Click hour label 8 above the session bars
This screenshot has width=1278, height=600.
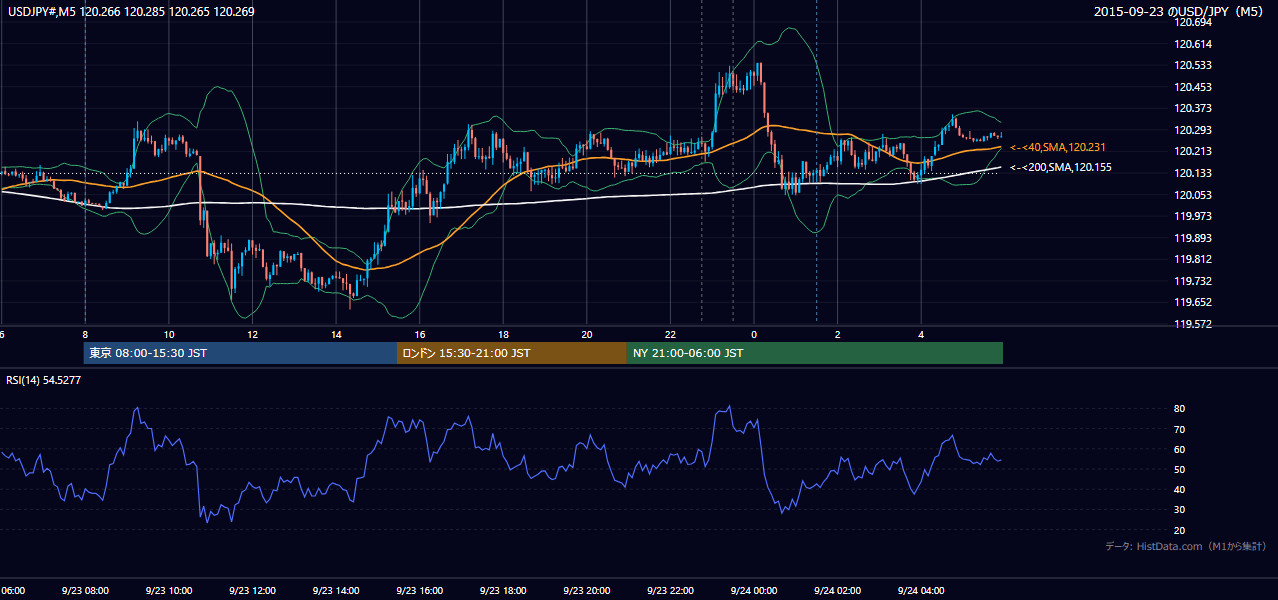tap(85, 335)
